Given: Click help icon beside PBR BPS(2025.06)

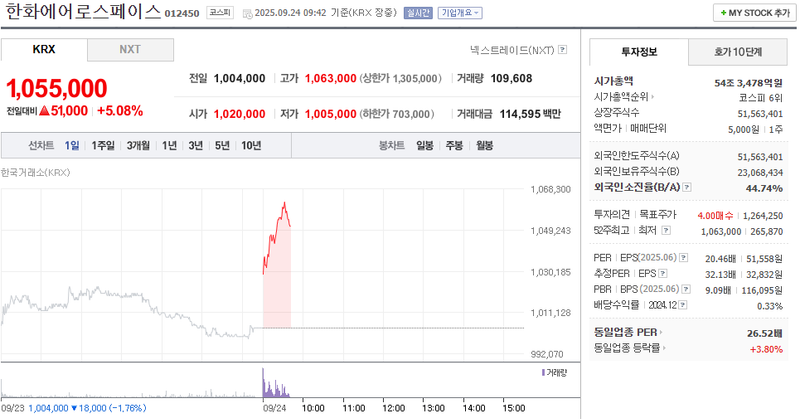Looking at the screenshot, I should pyautogui.click(x=686, y=289).
